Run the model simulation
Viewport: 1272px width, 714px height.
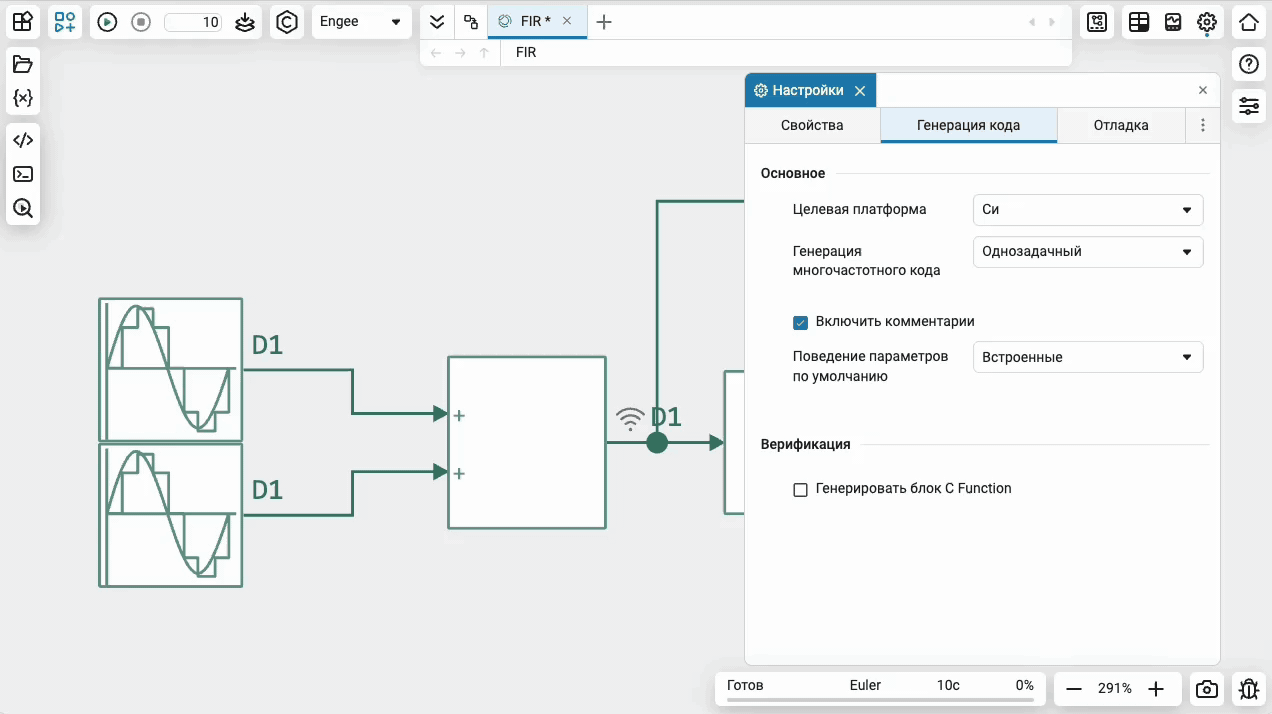point(107,22)
